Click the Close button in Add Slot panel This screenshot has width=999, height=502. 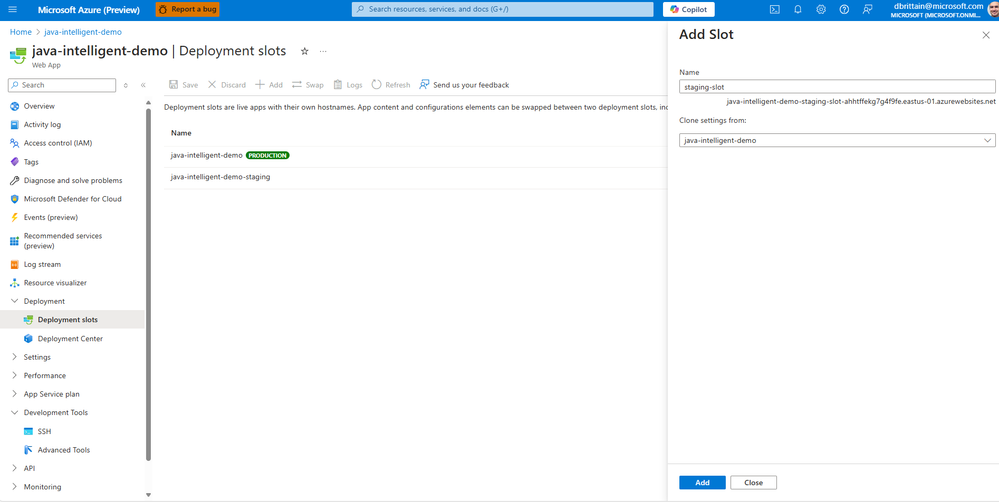coord(753,483)
